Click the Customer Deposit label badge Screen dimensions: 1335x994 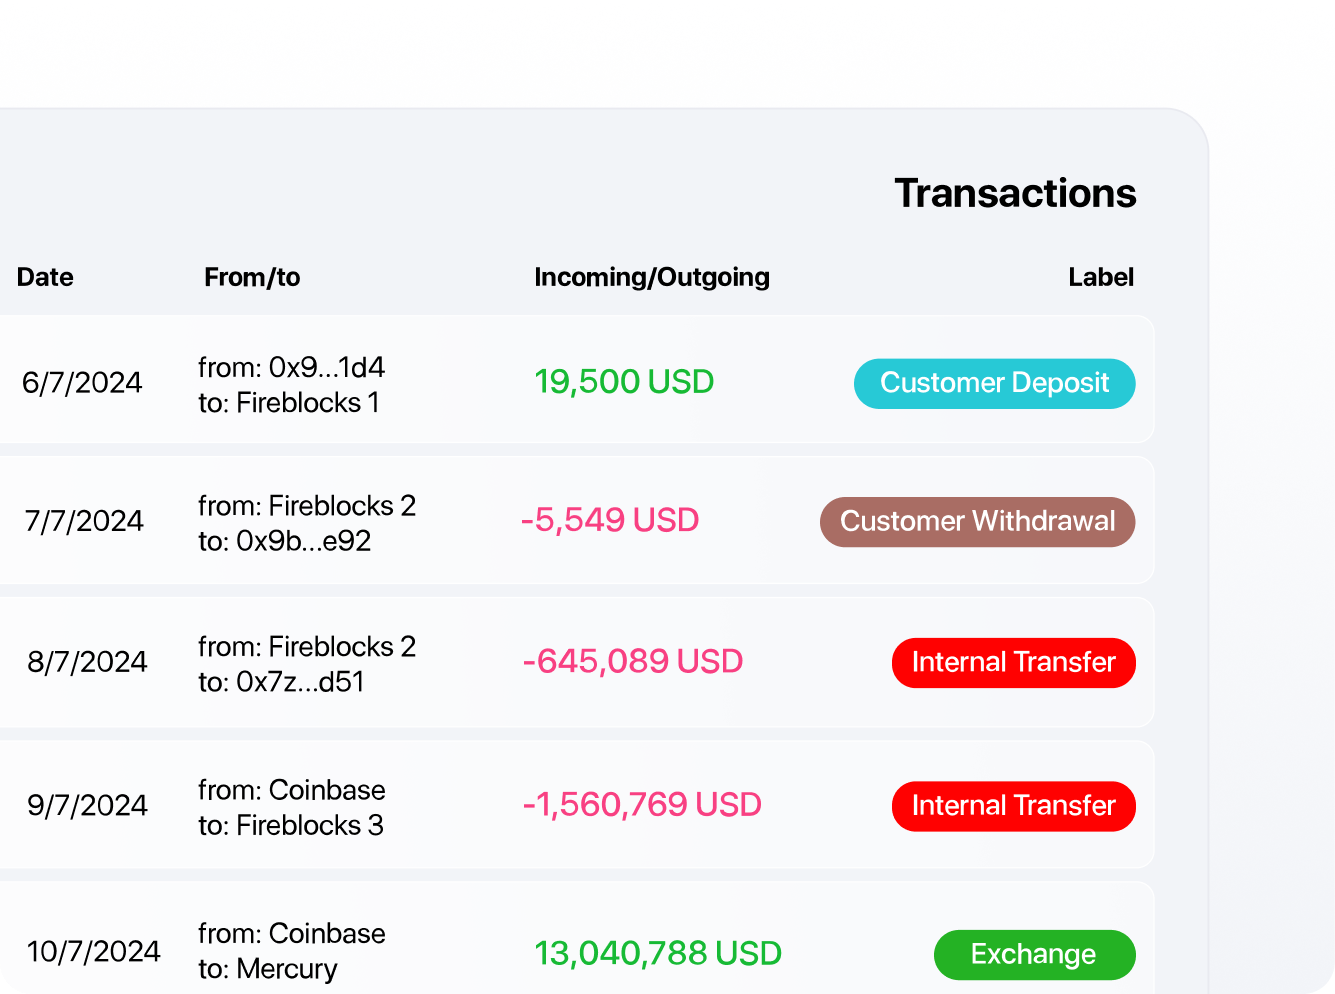(994, 384)
